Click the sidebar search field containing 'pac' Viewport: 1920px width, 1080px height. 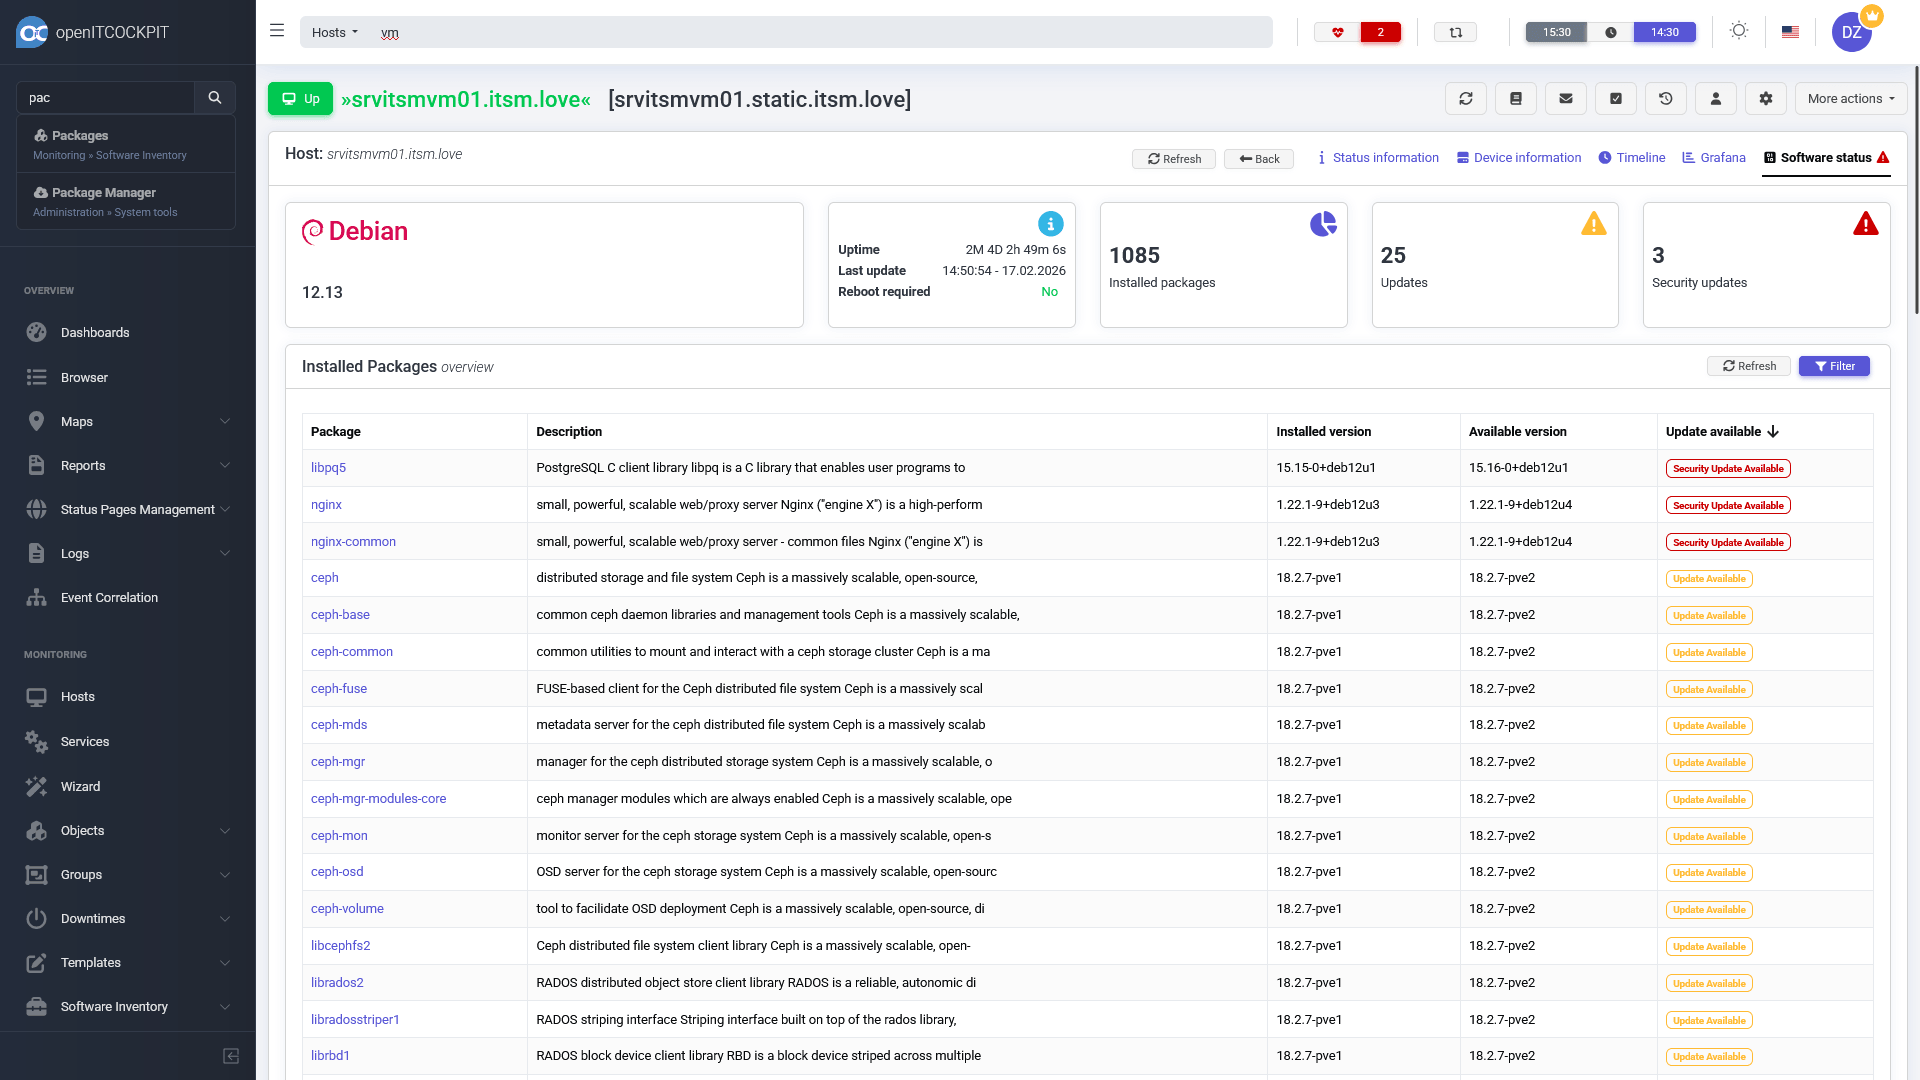[x=106, y=98]
